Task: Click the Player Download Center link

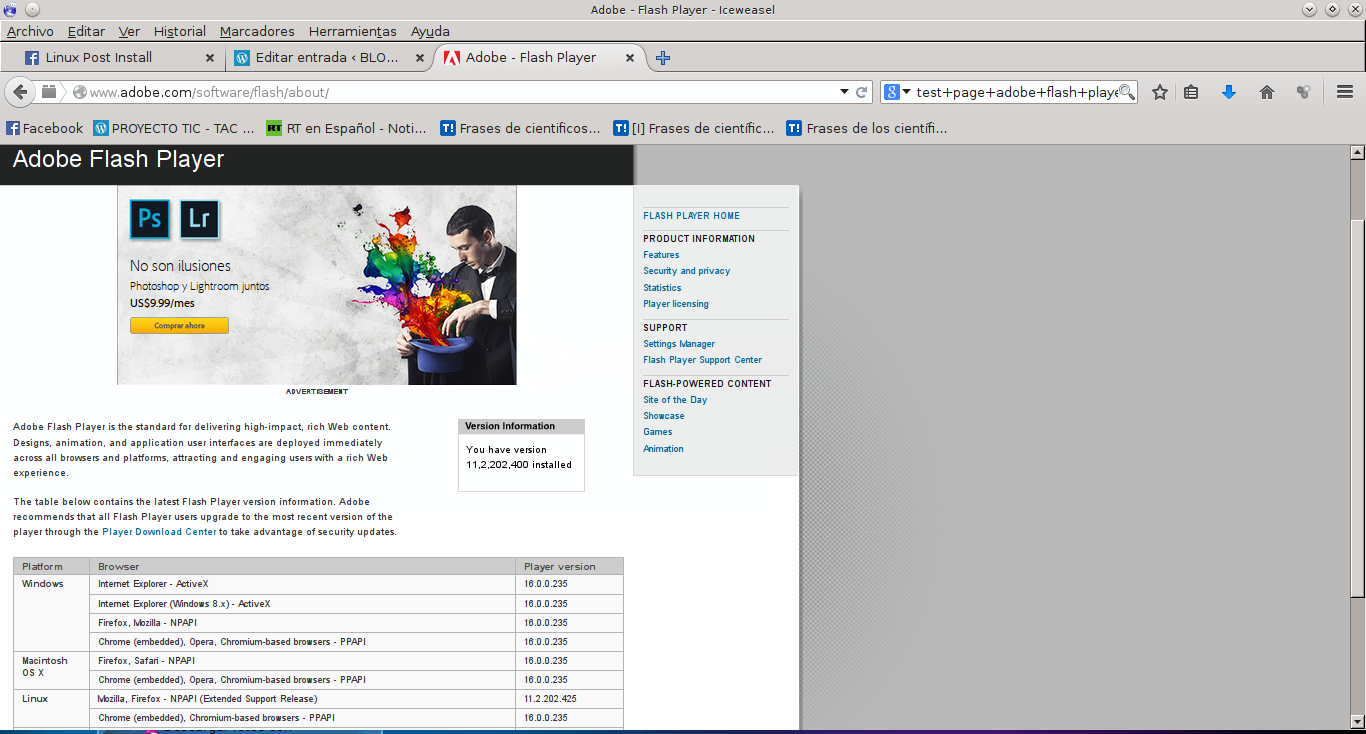Action: pyautogui.click(x=159, y=532)
